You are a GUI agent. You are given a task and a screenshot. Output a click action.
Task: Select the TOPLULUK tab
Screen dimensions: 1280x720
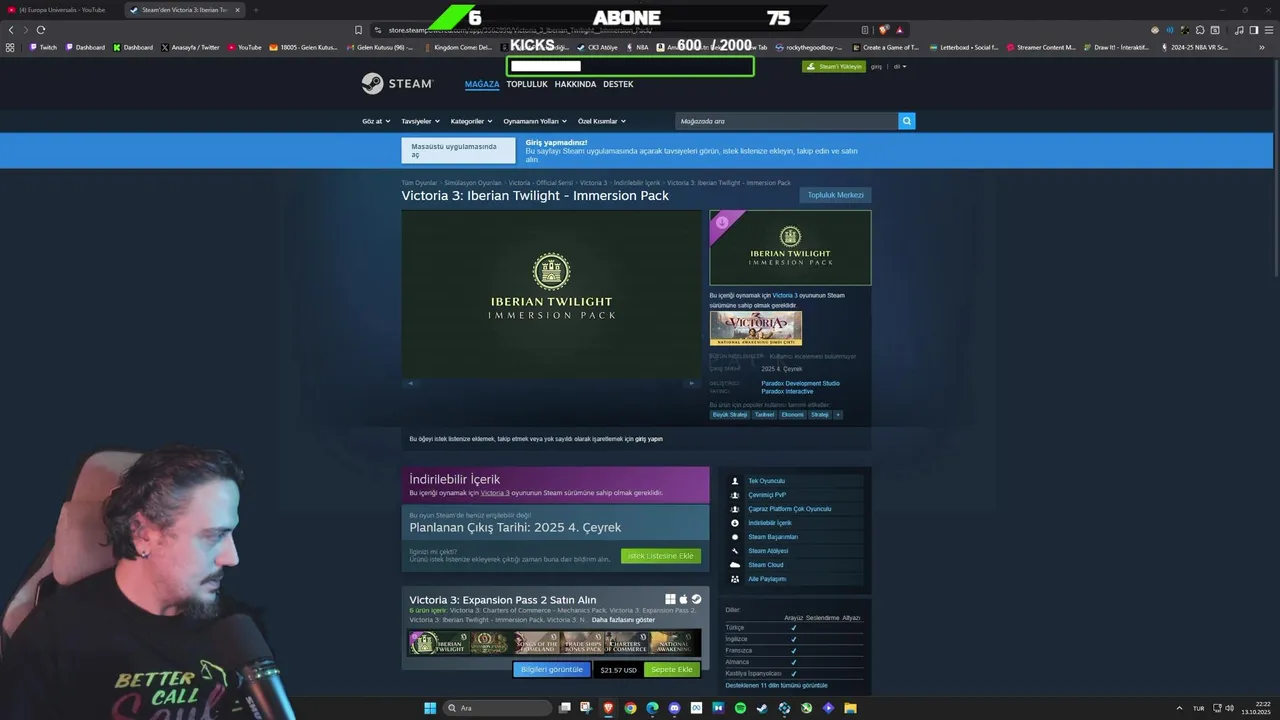point(527,84)
